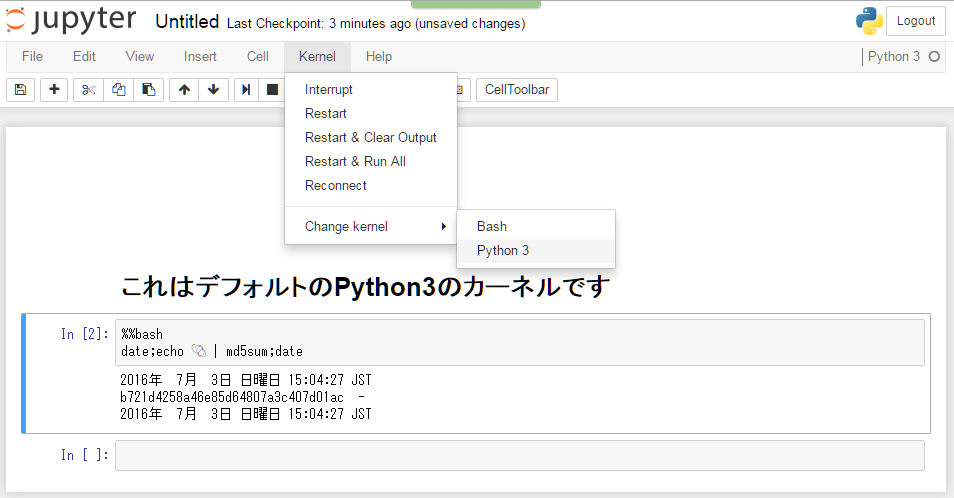Move selected cell down arrow

214,90
